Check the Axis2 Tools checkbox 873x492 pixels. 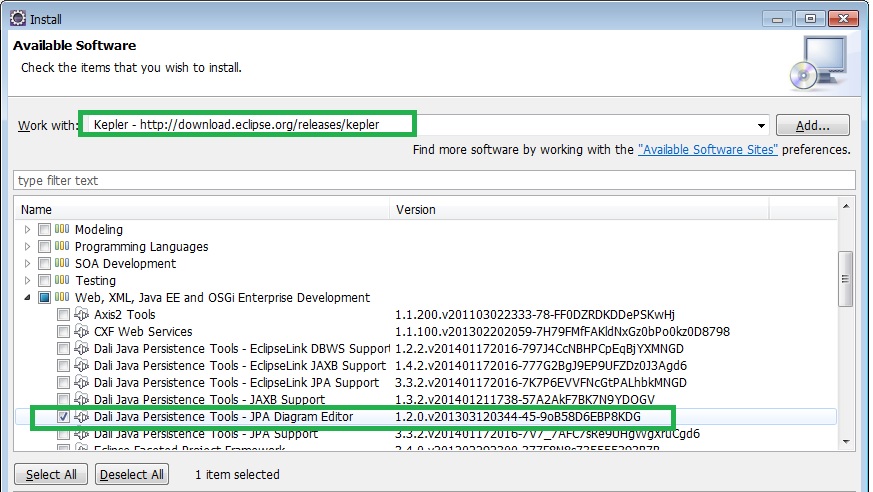click(x=64, y=315)
